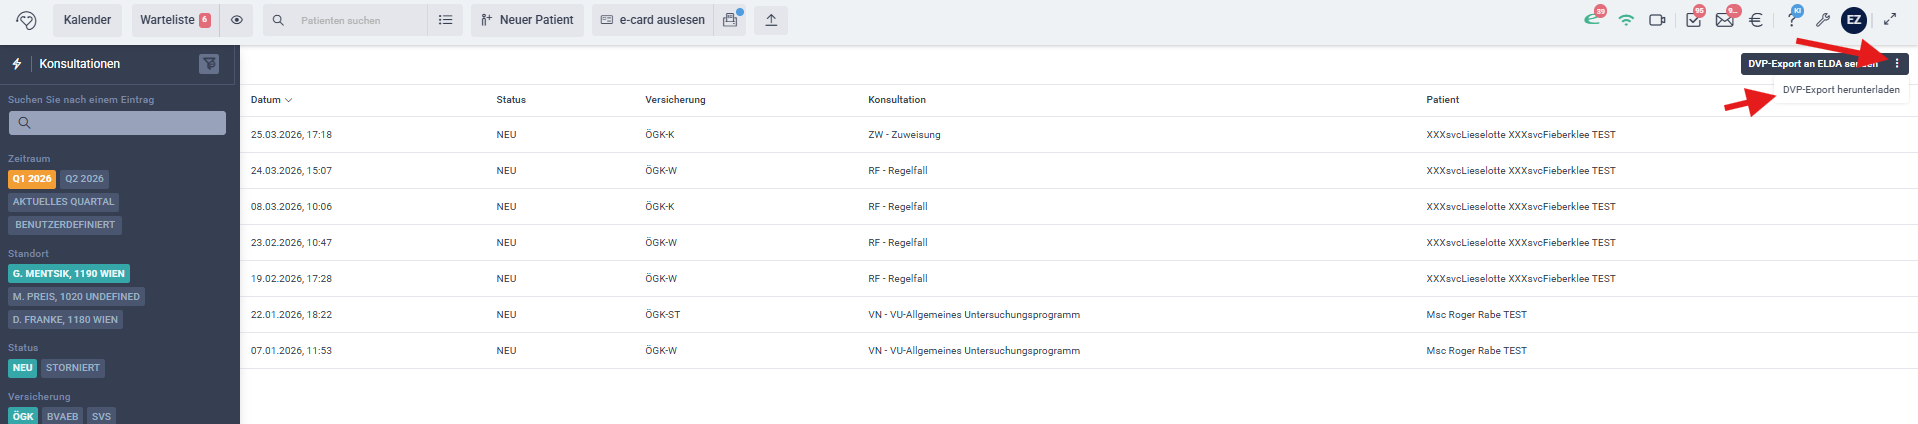Select DVP-Export herunterladen menu entry

[1841, 90]
